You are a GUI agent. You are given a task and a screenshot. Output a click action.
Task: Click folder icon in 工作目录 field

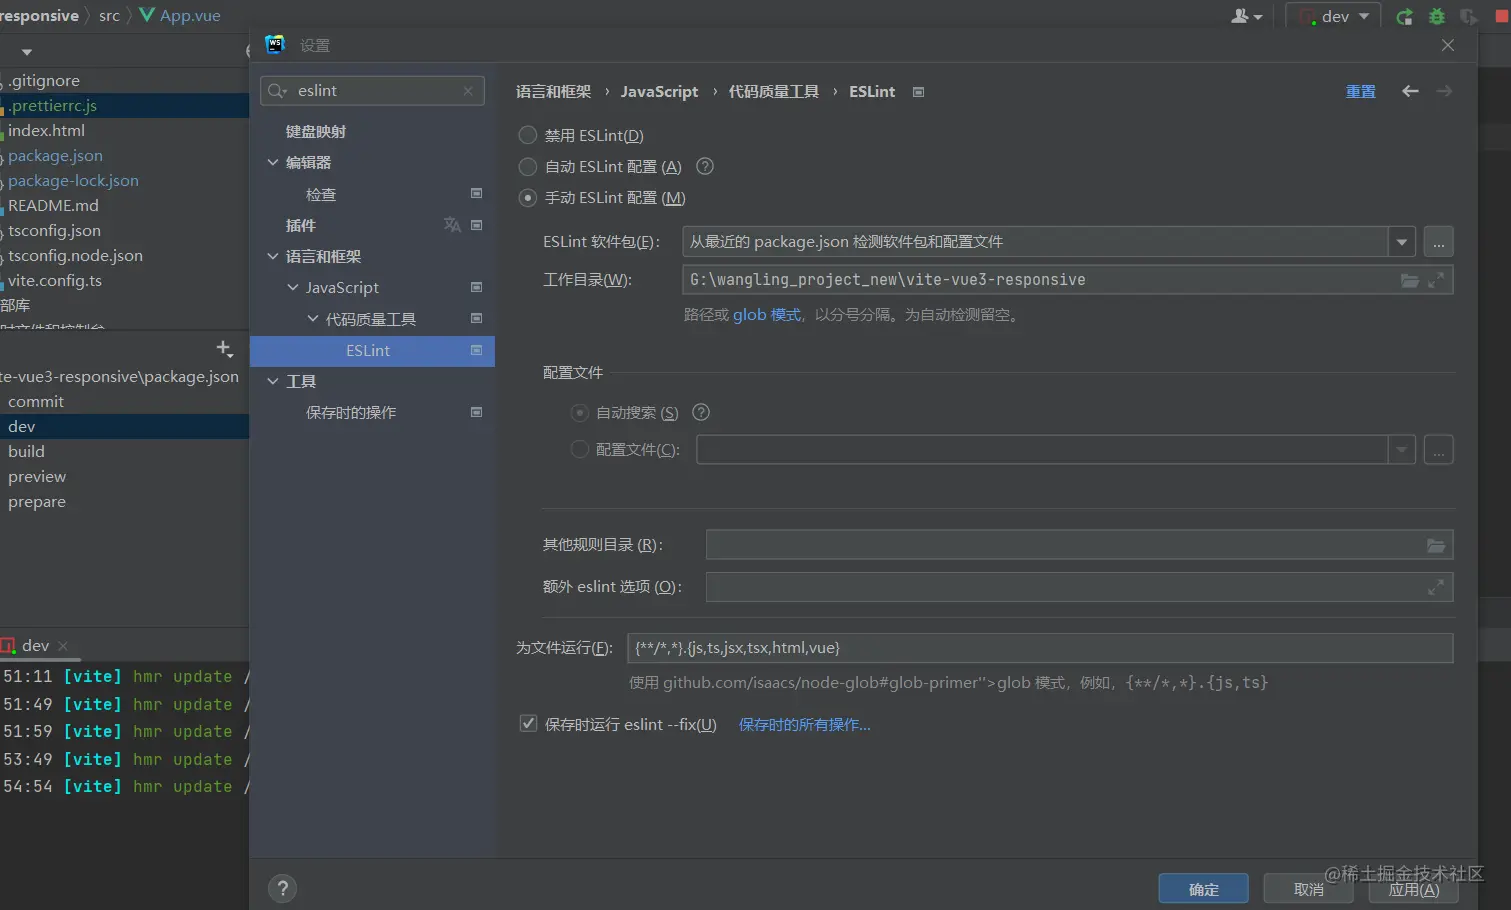coord(1410,280)
